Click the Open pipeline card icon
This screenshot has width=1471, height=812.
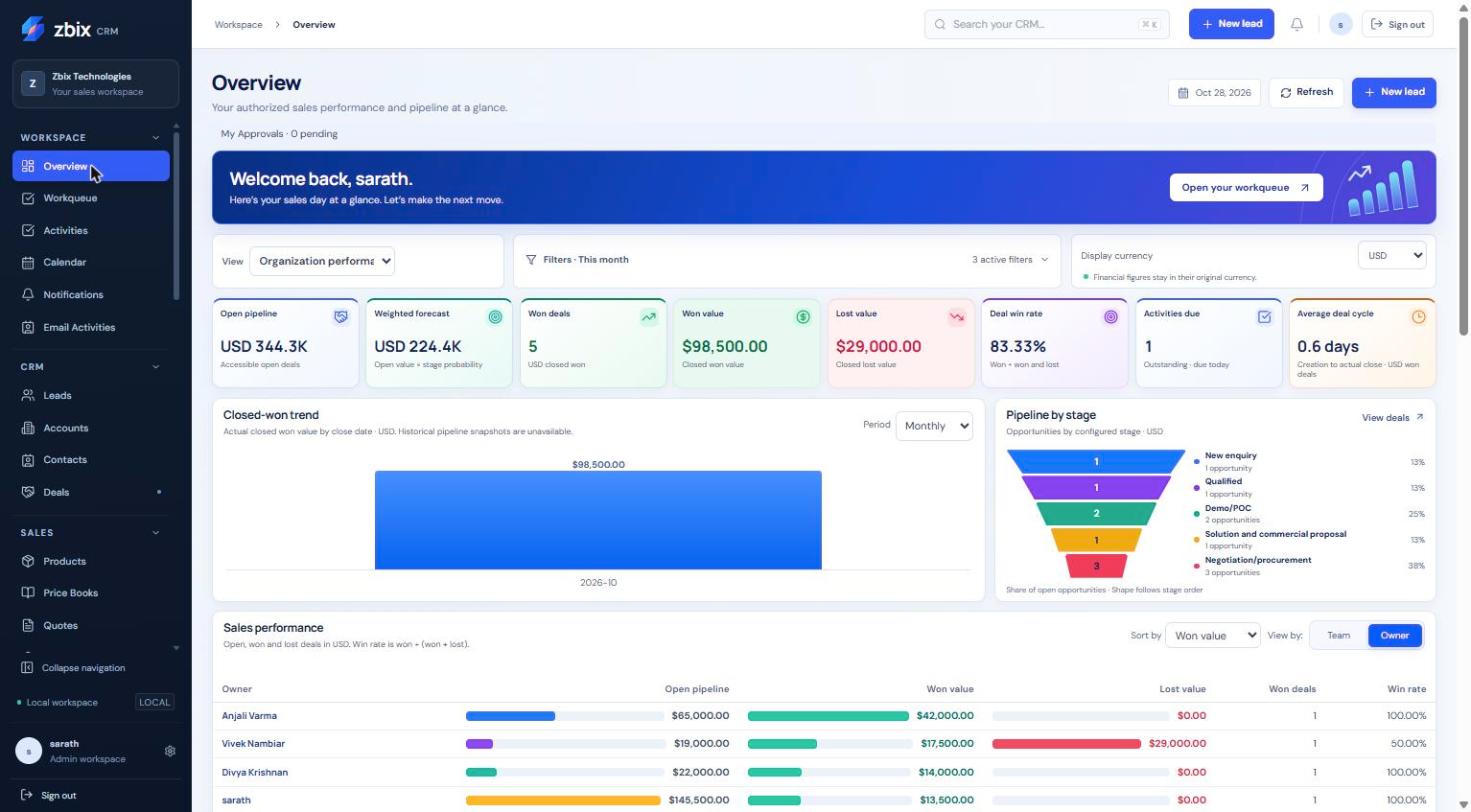(341, 317)
